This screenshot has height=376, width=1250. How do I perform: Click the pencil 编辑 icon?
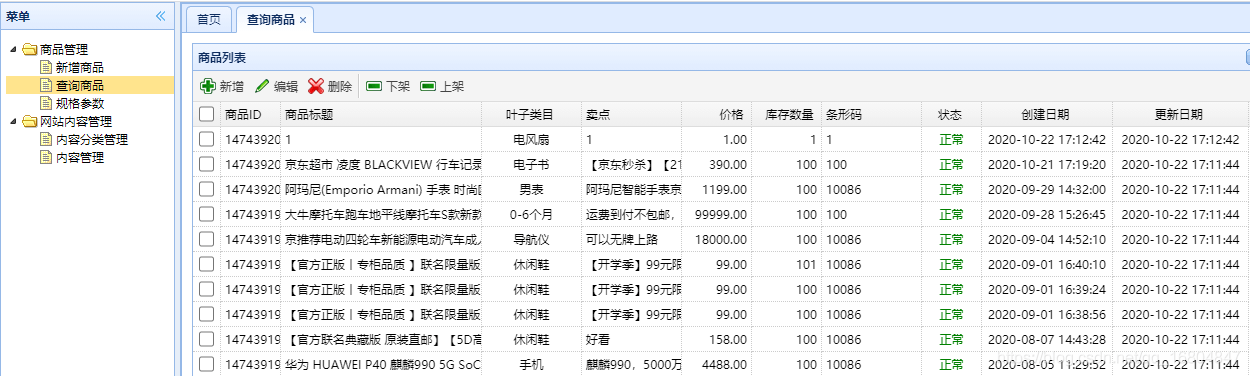point(262,87)
